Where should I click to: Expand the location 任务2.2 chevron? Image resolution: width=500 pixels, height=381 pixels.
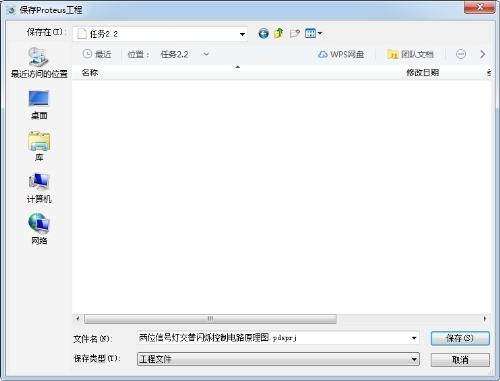pyautogui.click(x=206, y=54)
